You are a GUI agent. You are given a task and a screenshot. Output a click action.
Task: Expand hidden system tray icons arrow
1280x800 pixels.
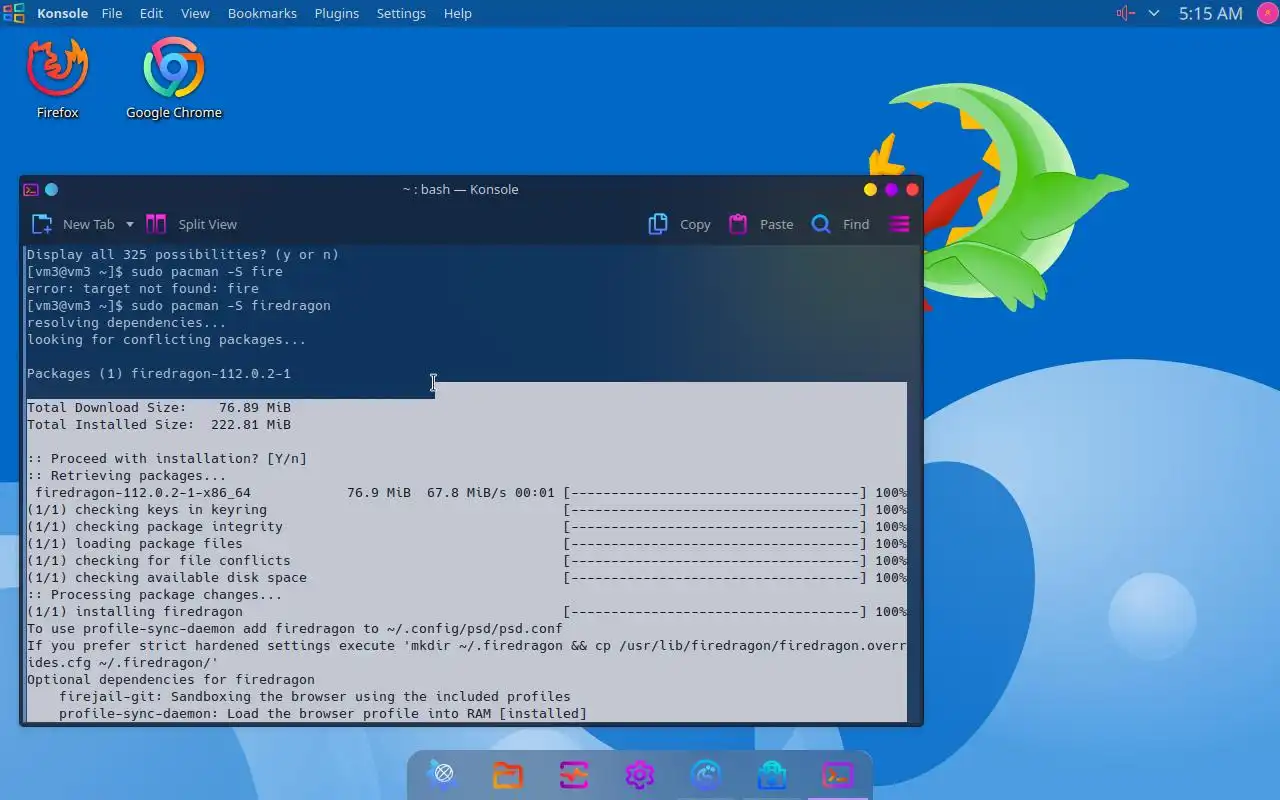(x=1154, y=13)
